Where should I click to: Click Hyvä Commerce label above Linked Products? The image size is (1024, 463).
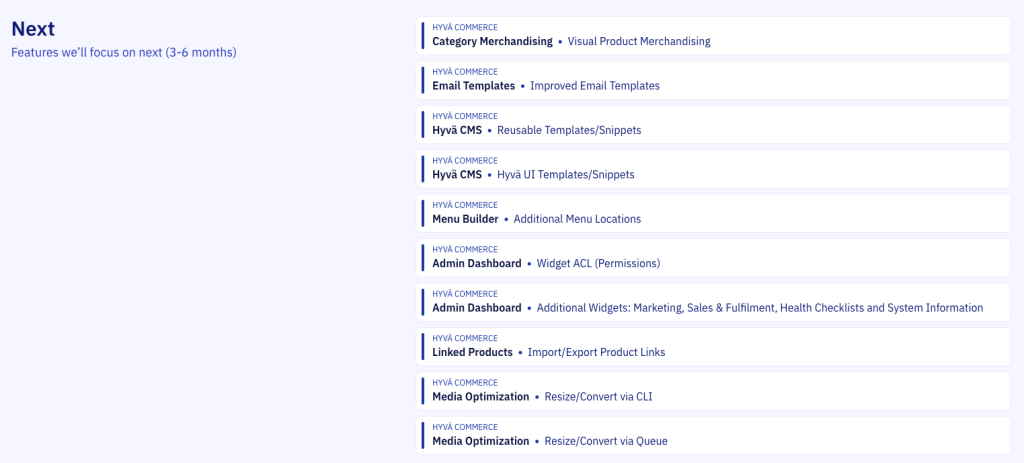pos(464,339)
